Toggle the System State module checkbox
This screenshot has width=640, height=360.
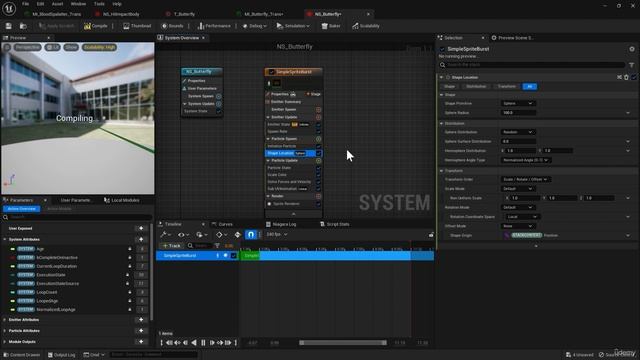tap(219, 111)
